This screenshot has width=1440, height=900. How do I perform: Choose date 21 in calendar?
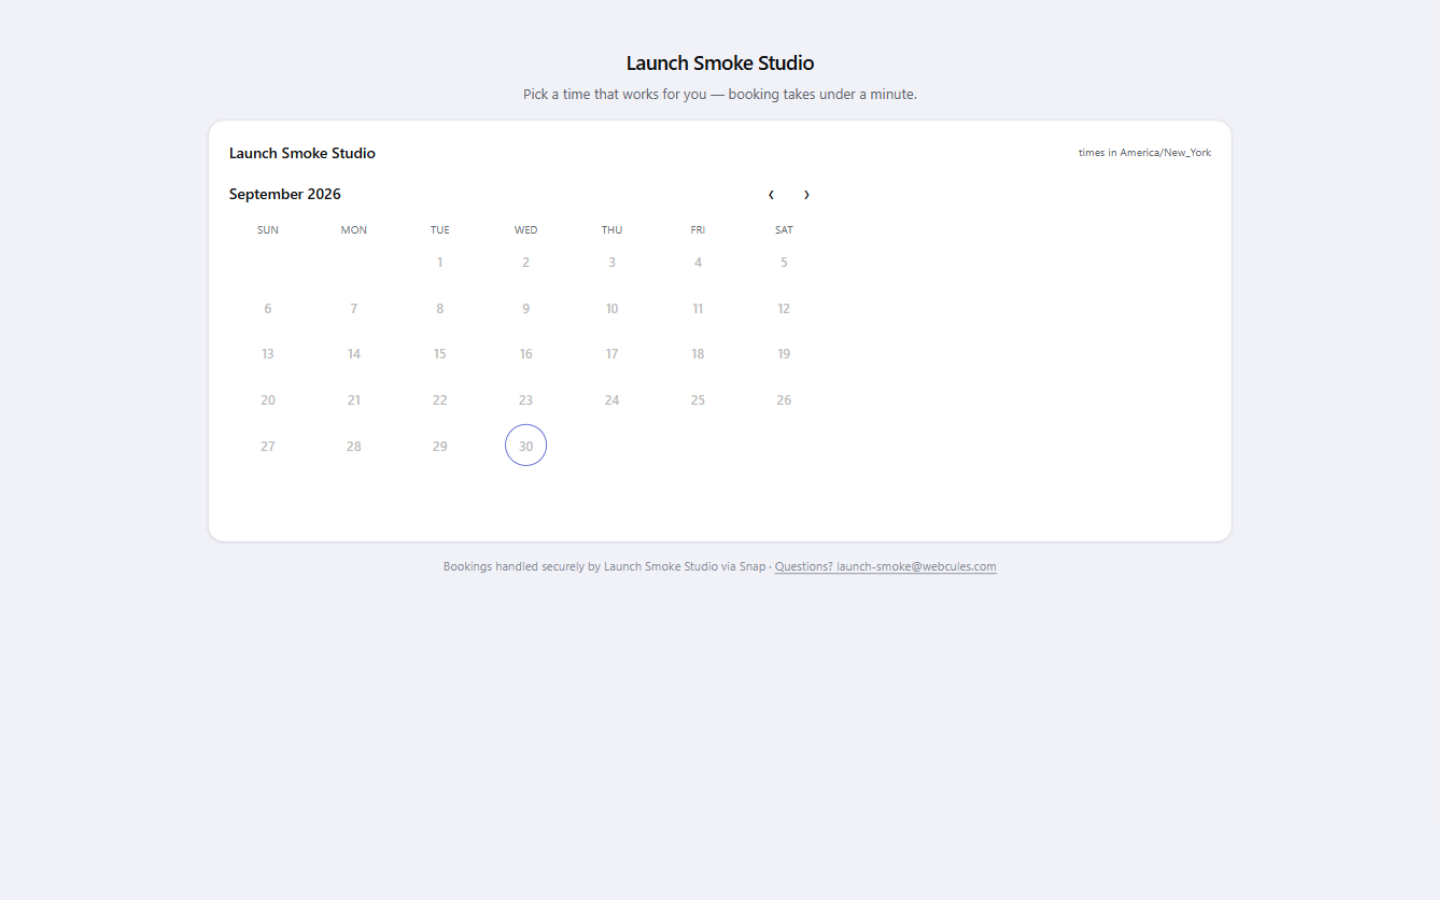[354, 400]
